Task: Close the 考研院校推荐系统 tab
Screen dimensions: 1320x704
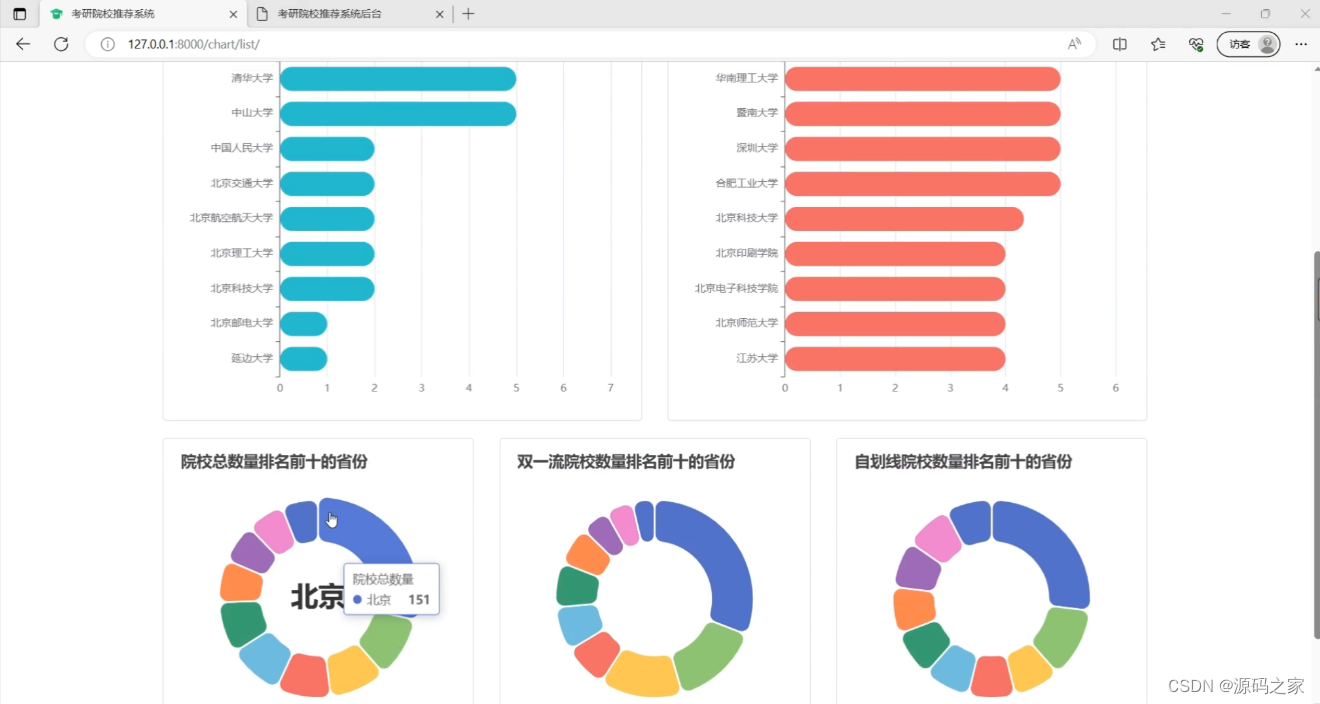Action: pos(234,14)
